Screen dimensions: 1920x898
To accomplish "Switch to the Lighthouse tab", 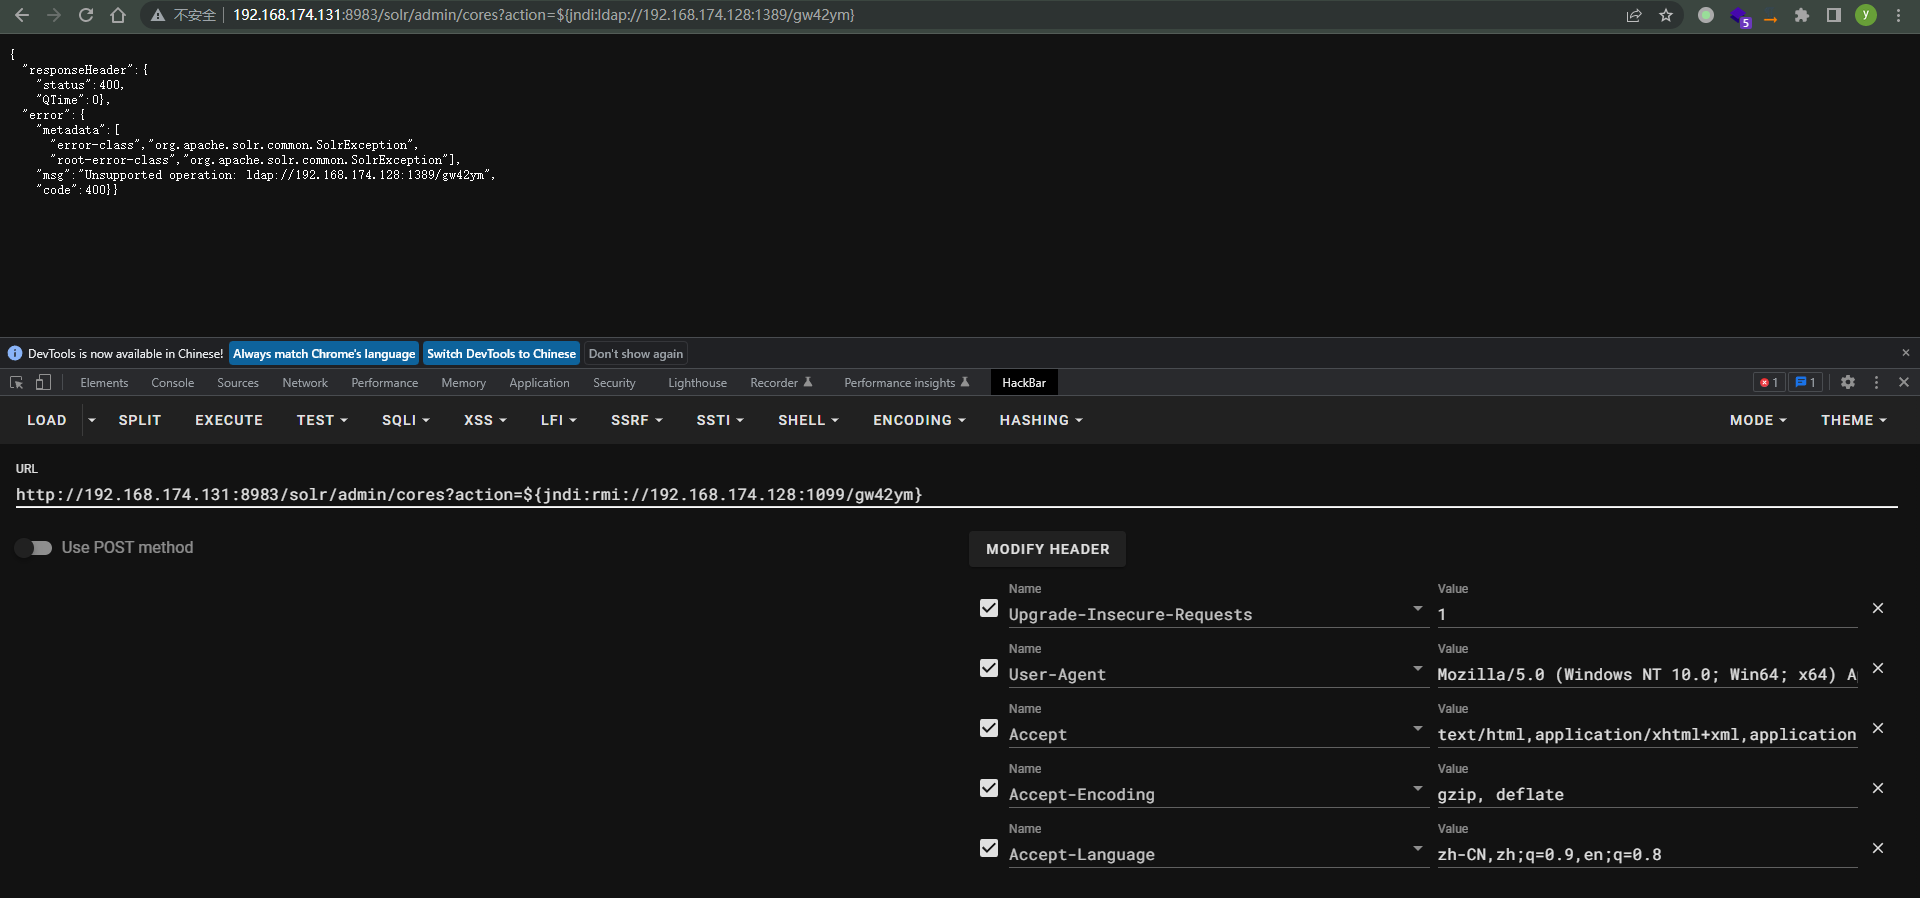I will [x=697, y=383].
